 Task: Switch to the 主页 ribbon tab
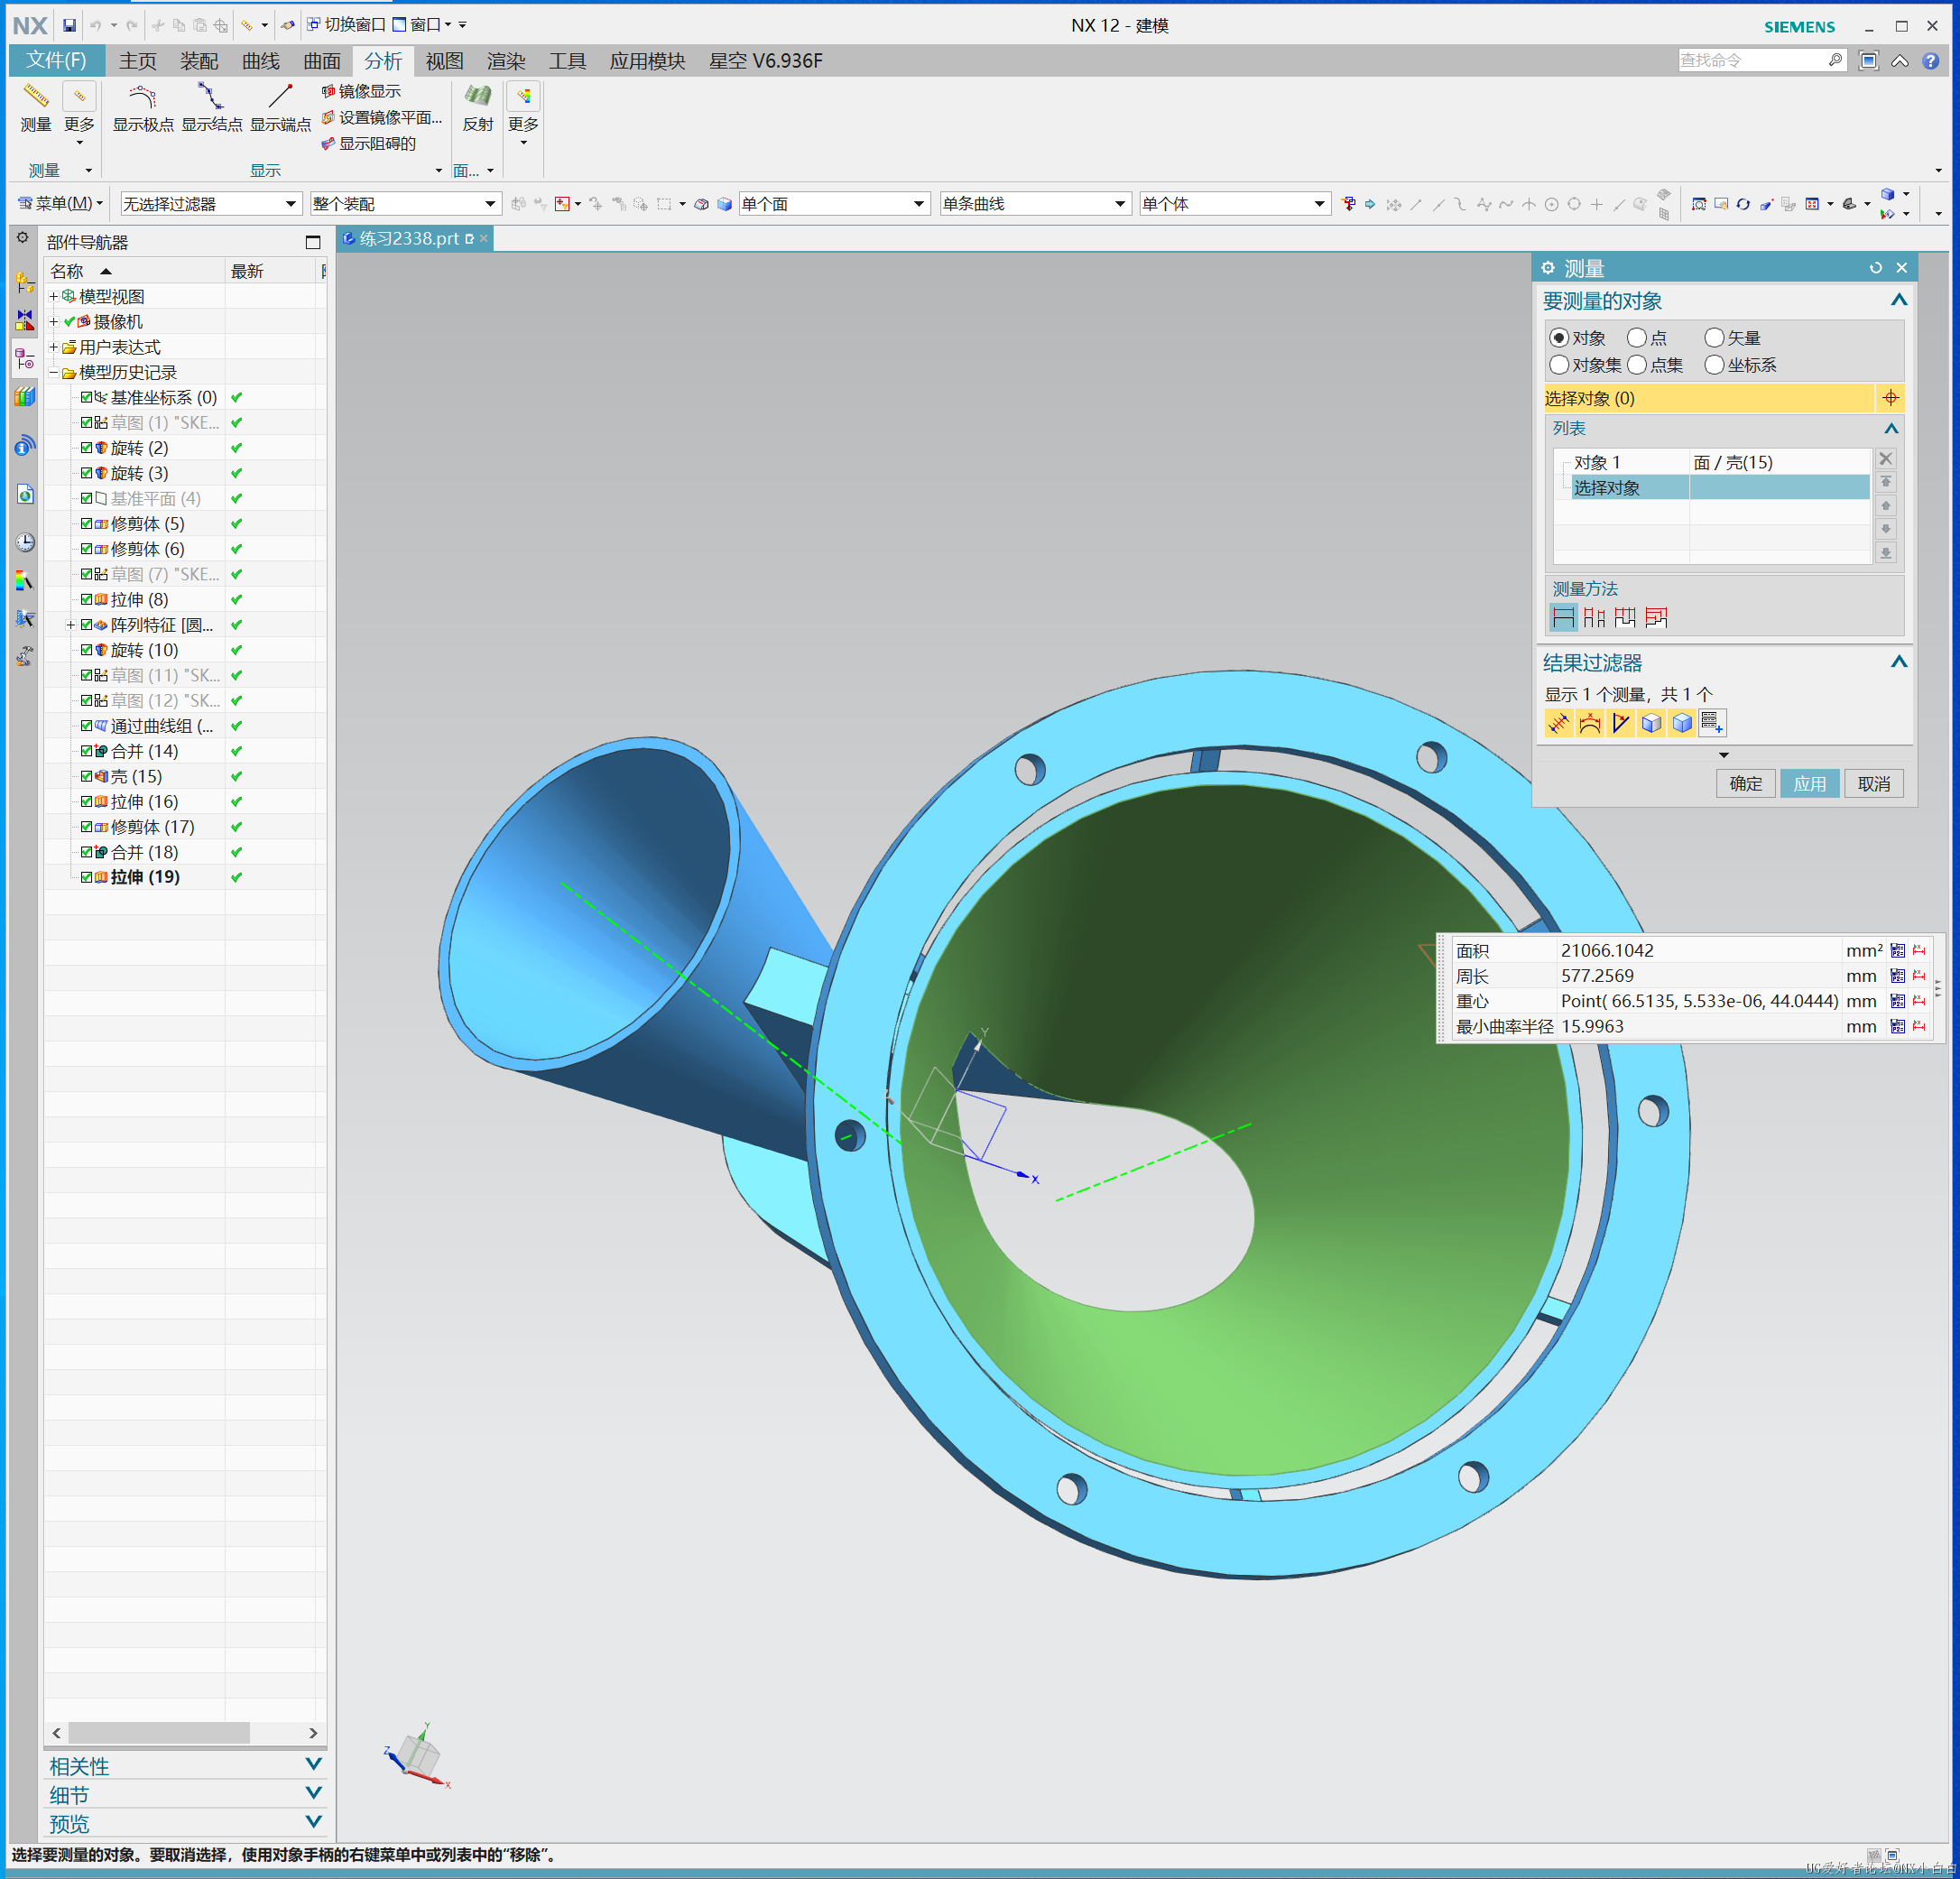pos(138,61)
